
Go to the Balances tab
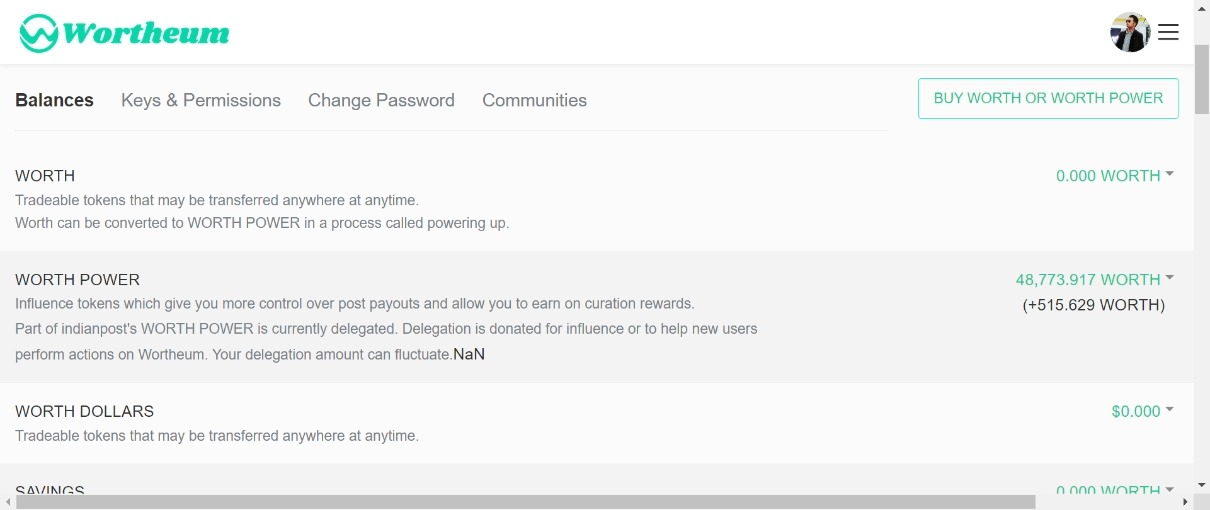tap(55, 100)
